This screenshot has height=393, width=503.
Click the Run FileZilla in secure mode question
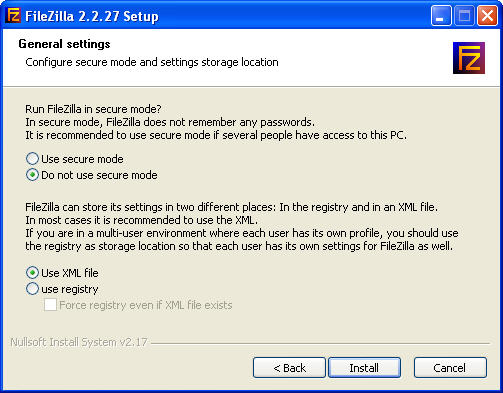93,109
